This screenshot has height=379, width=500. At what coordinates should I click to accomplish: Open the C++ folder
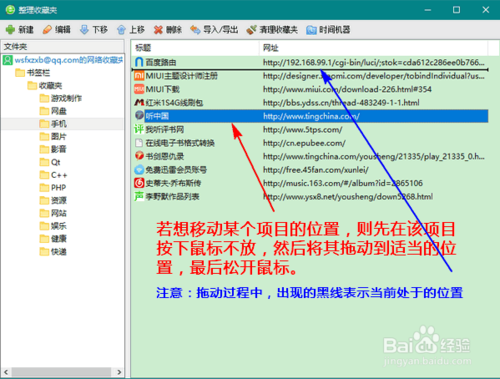click(x=53, y=175)
